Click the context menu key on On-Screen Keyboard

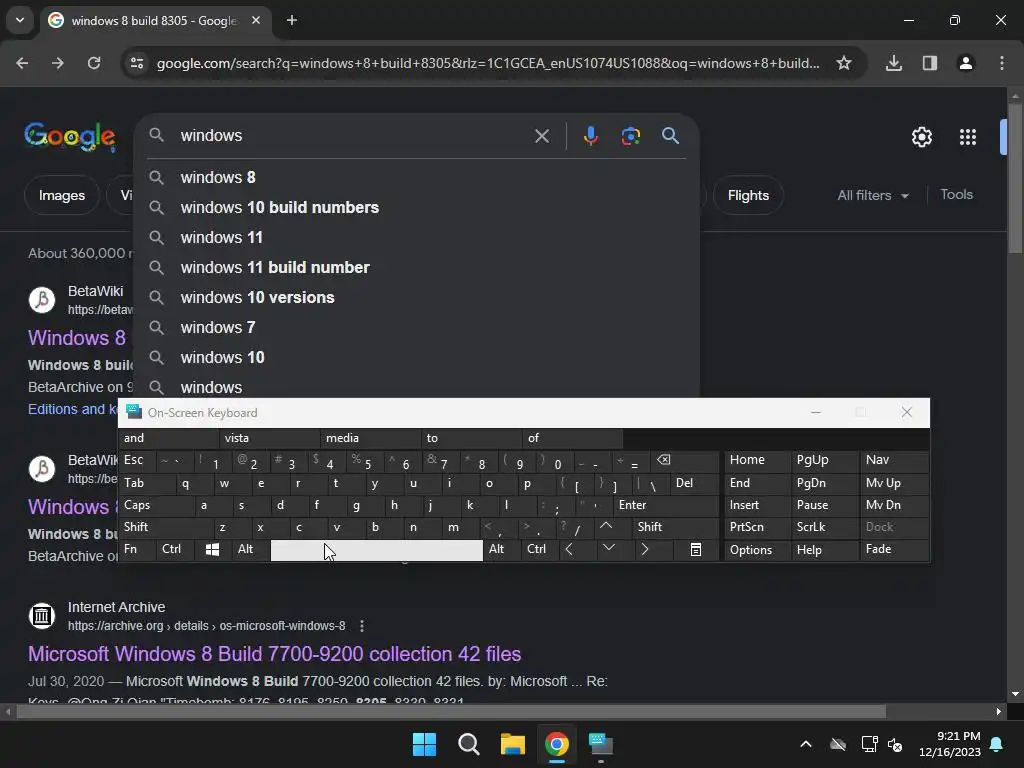696,550
